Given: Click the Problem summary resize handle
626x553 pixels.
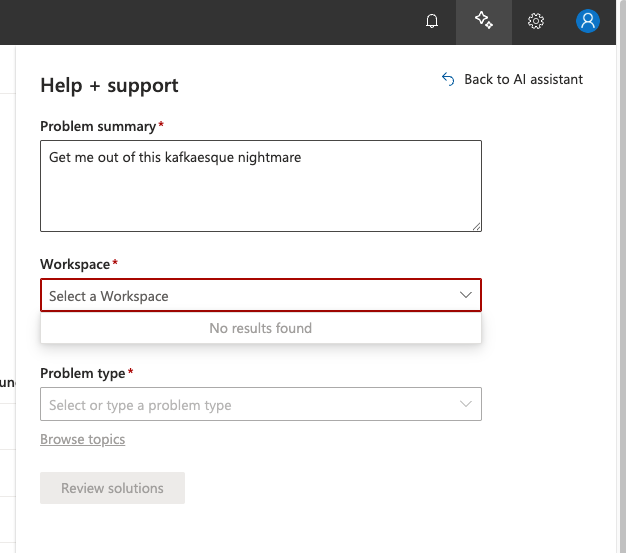Looking at the screenshot, I should point(476,226).
